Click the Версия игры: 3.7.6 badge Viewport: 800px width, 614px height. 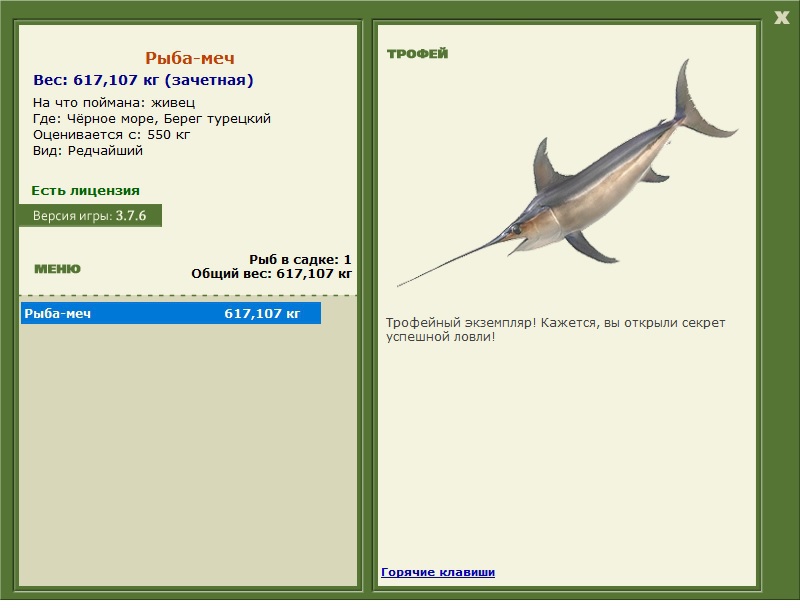tap(90, 215)
